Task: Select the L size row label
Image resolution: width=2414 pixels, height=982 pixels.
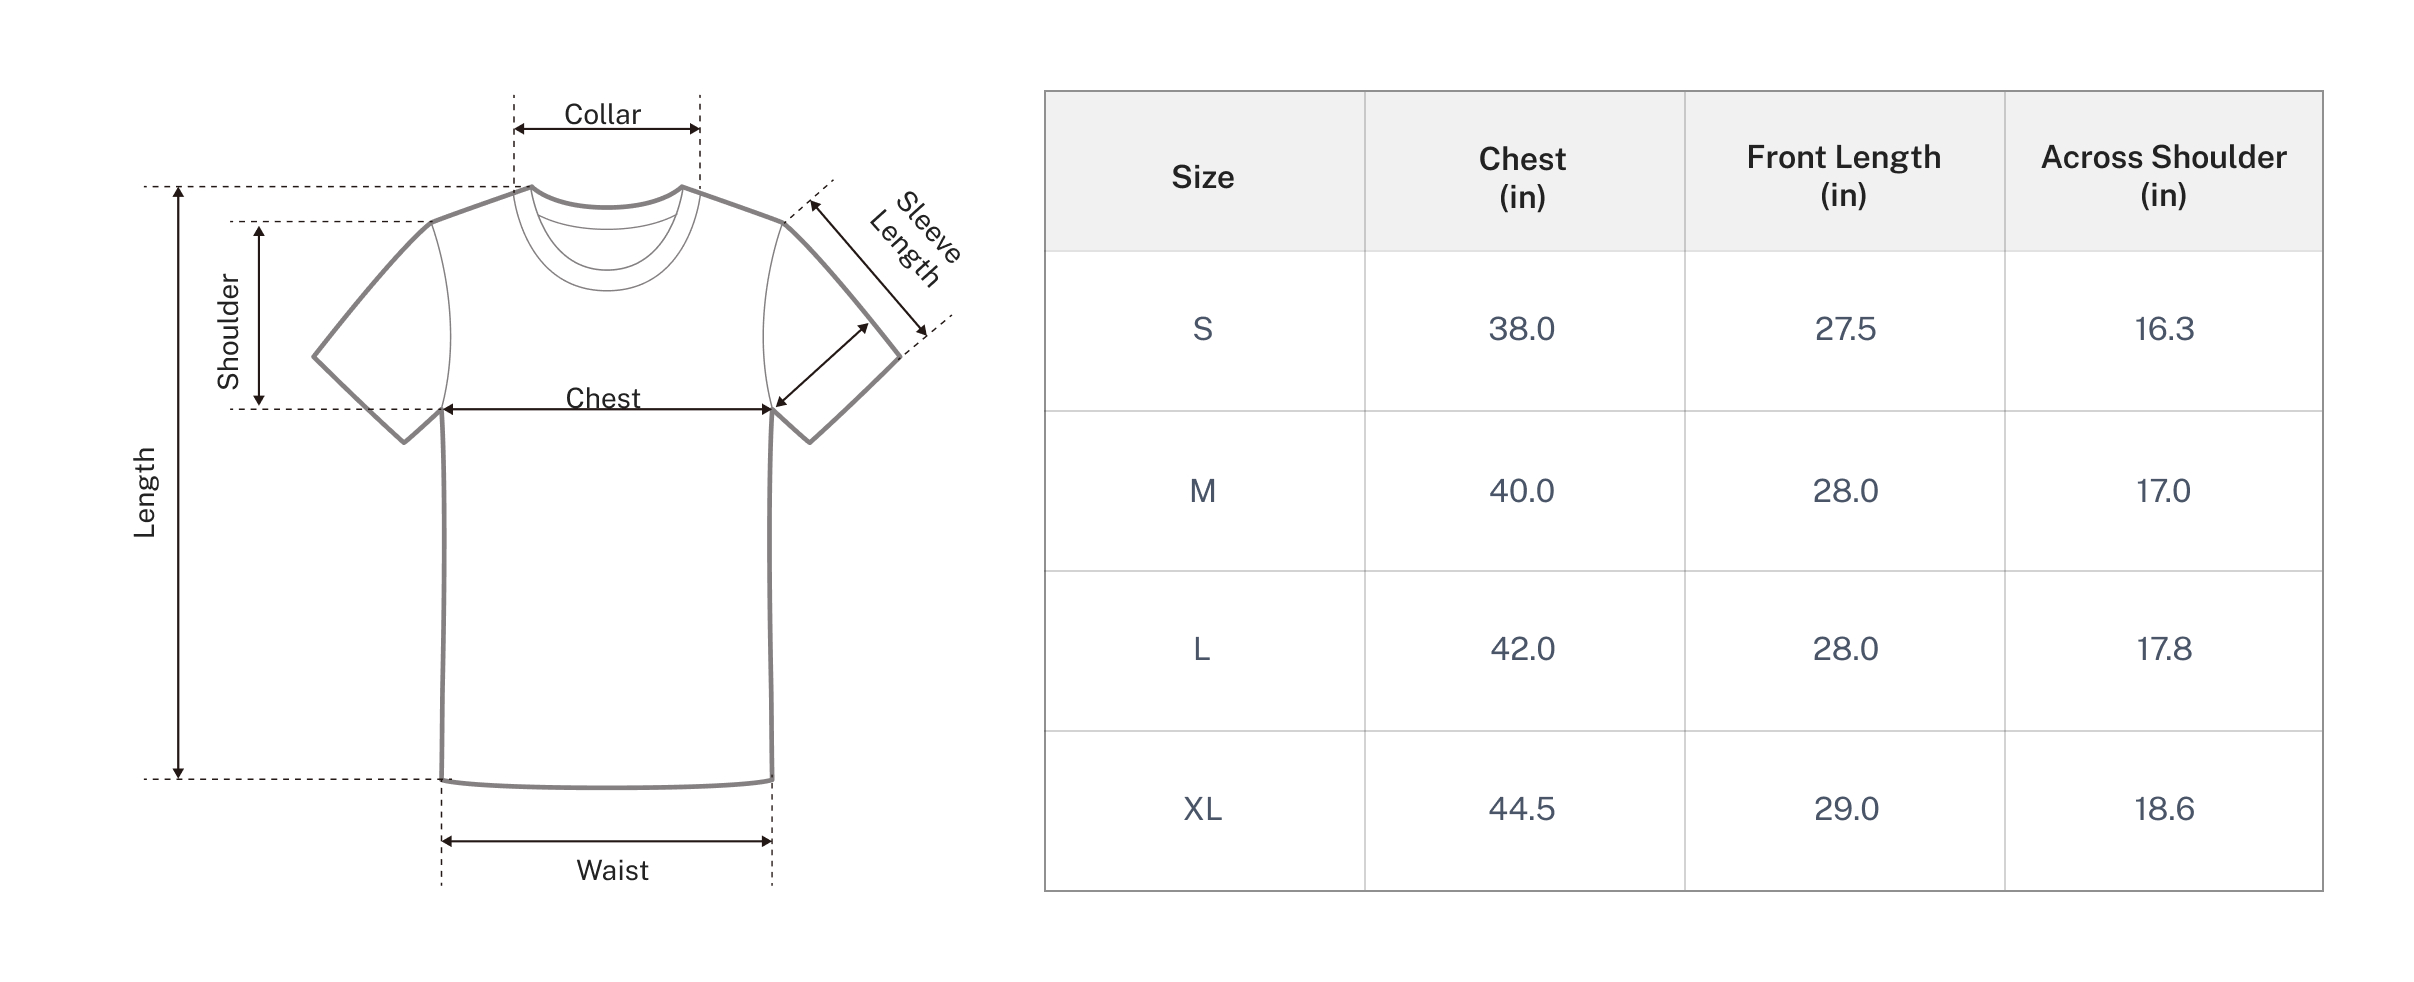Action: pos(1202,649)
